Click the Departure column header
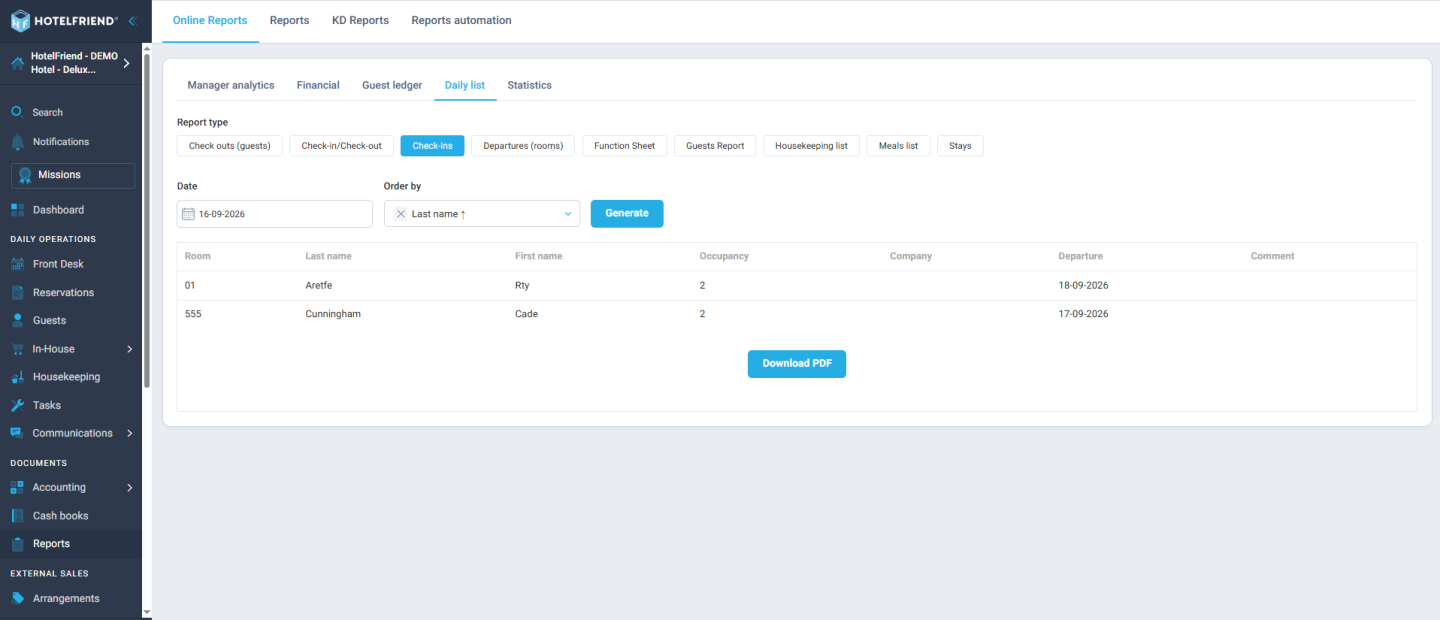The height and width of the screenshot is (620, 1440). tap(1080, 256)
